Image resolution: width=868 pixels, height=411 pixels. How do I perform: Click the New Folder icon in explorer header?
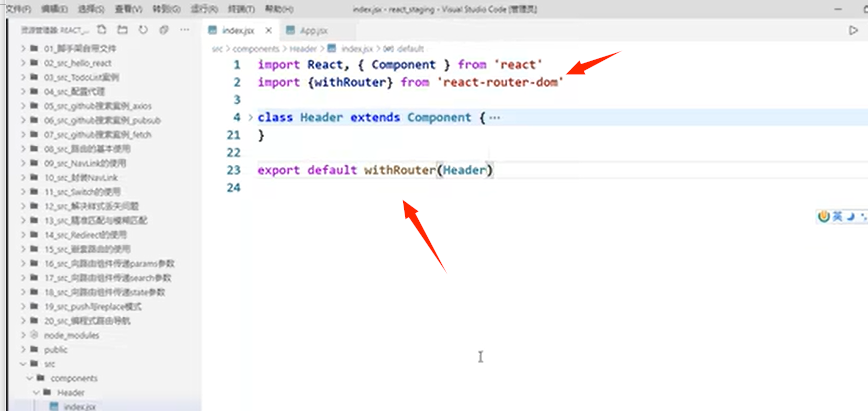click(122, 30)
